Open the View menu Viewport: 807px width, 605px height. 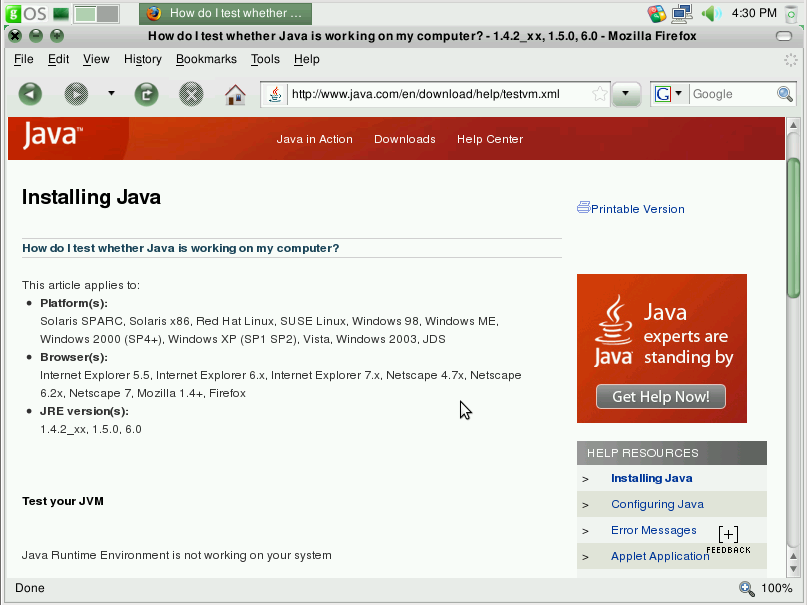(x=96, y=59)
